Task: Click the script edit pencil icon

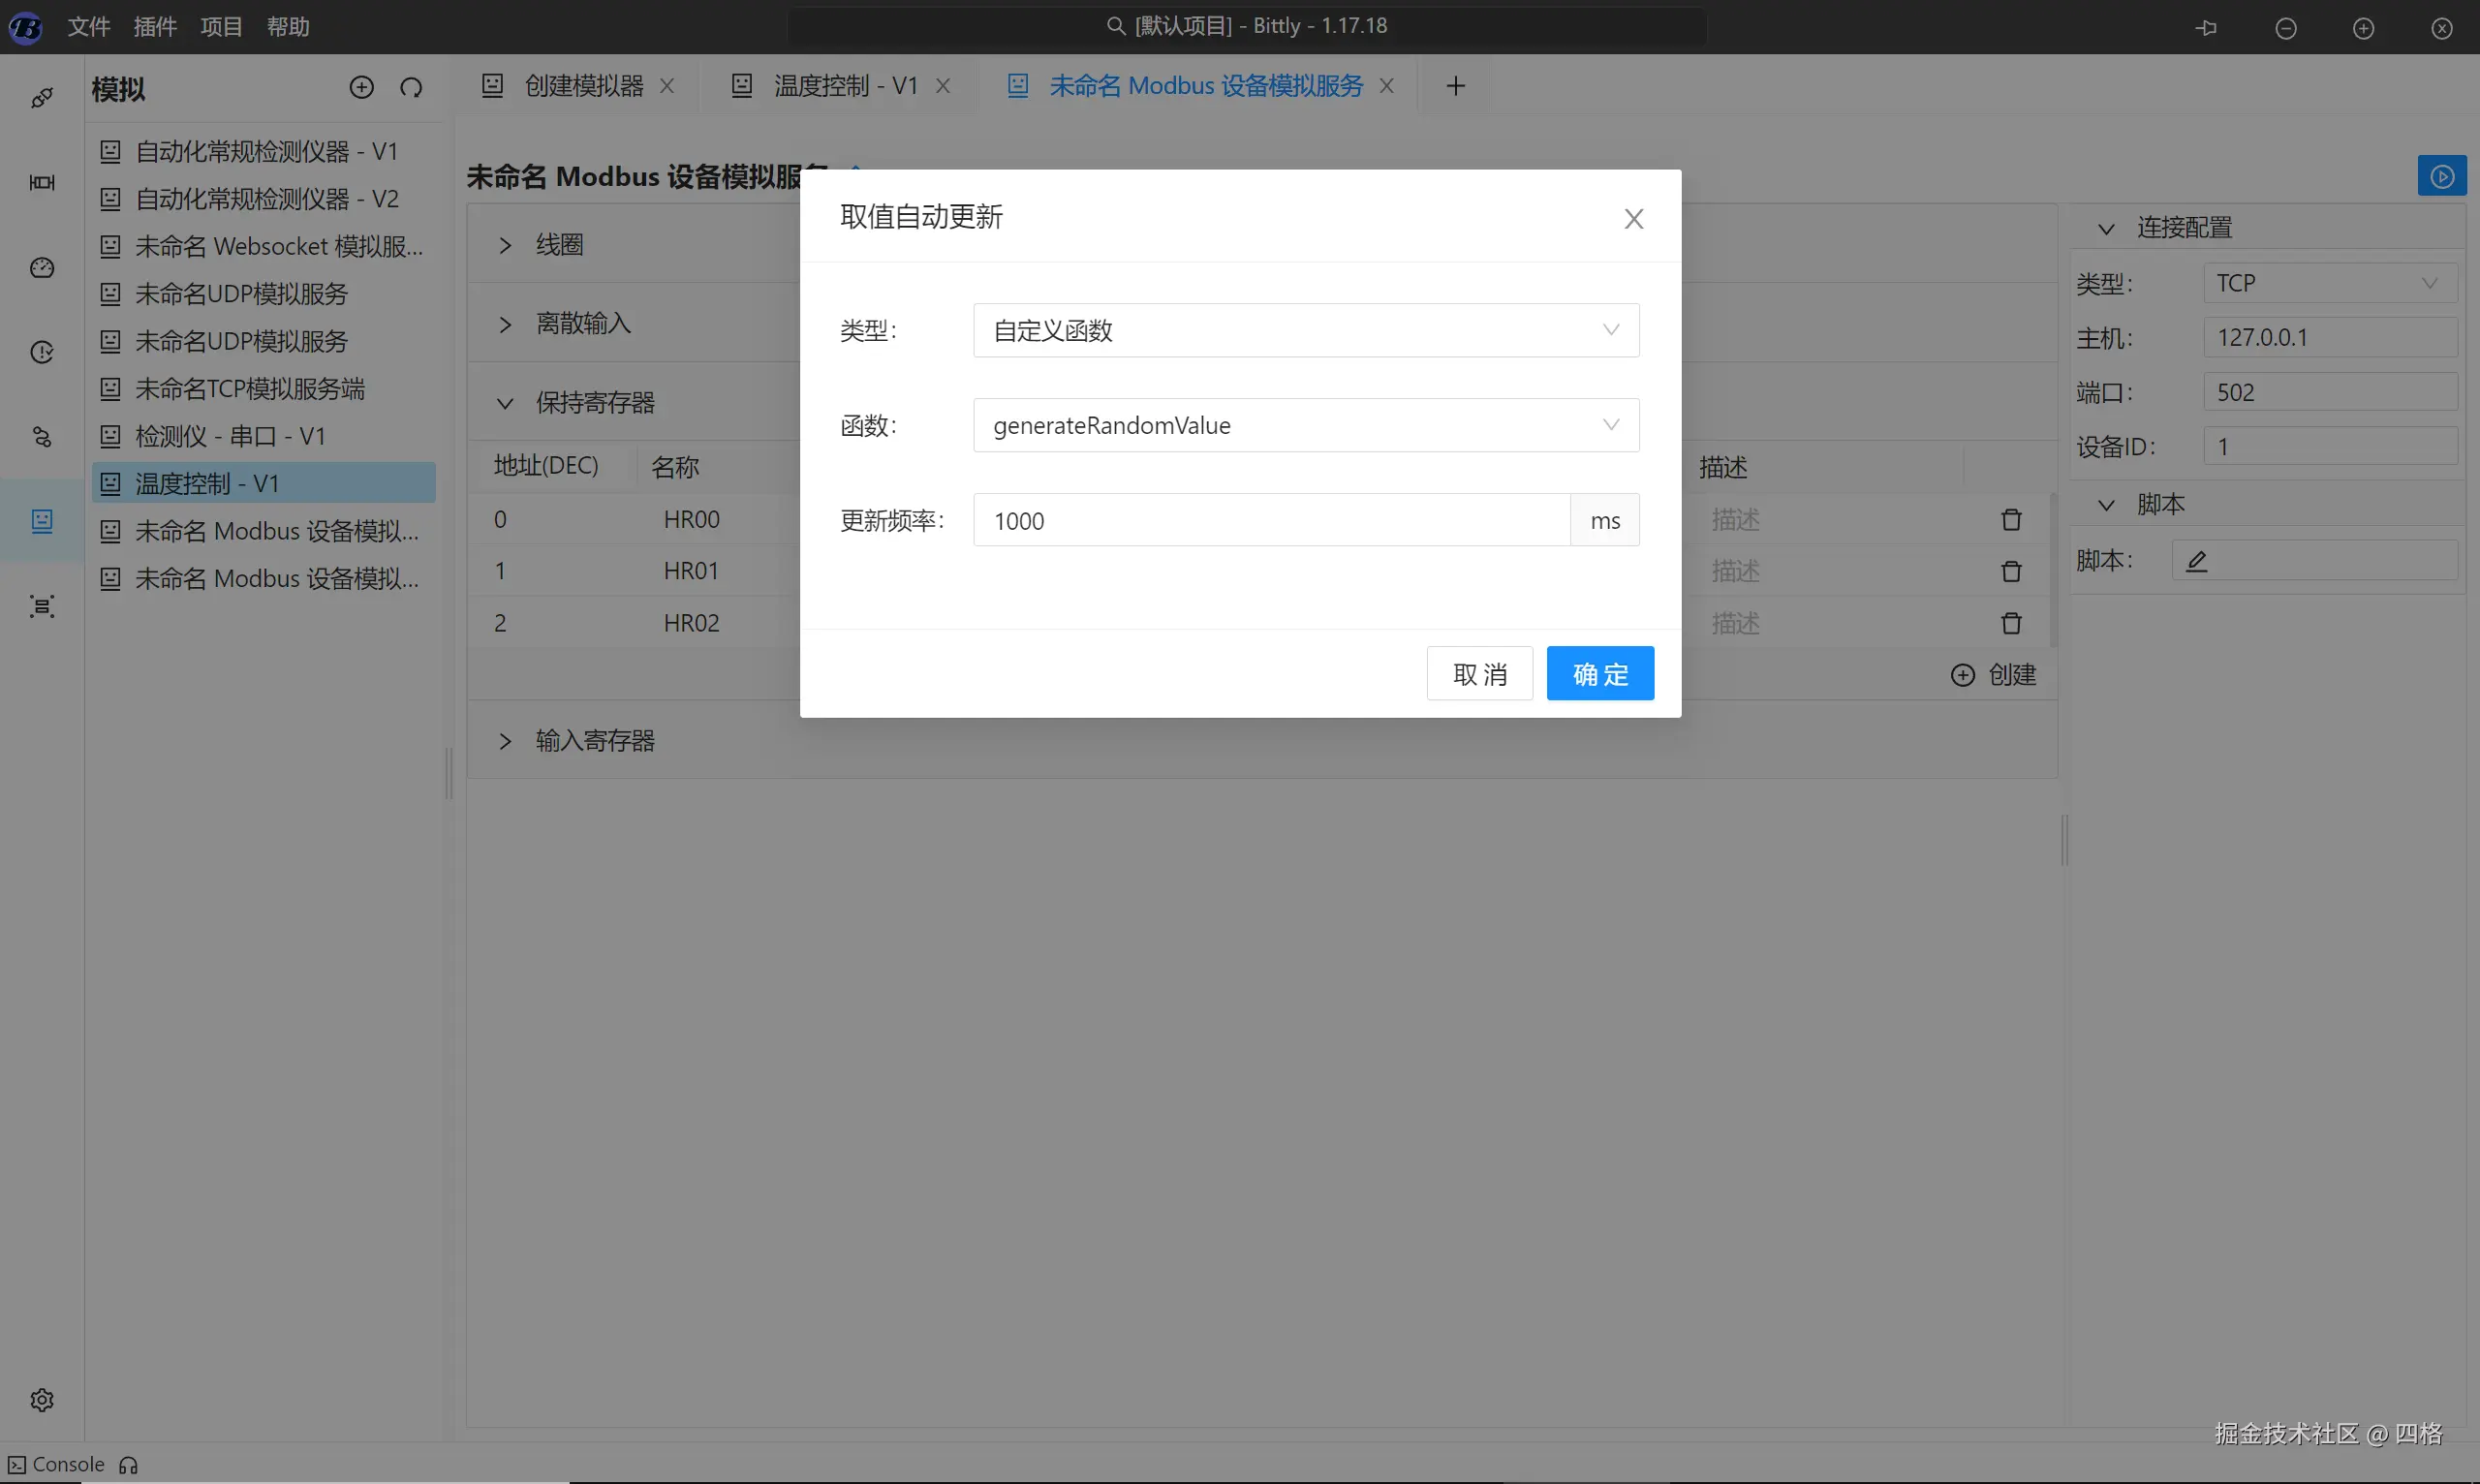Action: click(2196, 561)
